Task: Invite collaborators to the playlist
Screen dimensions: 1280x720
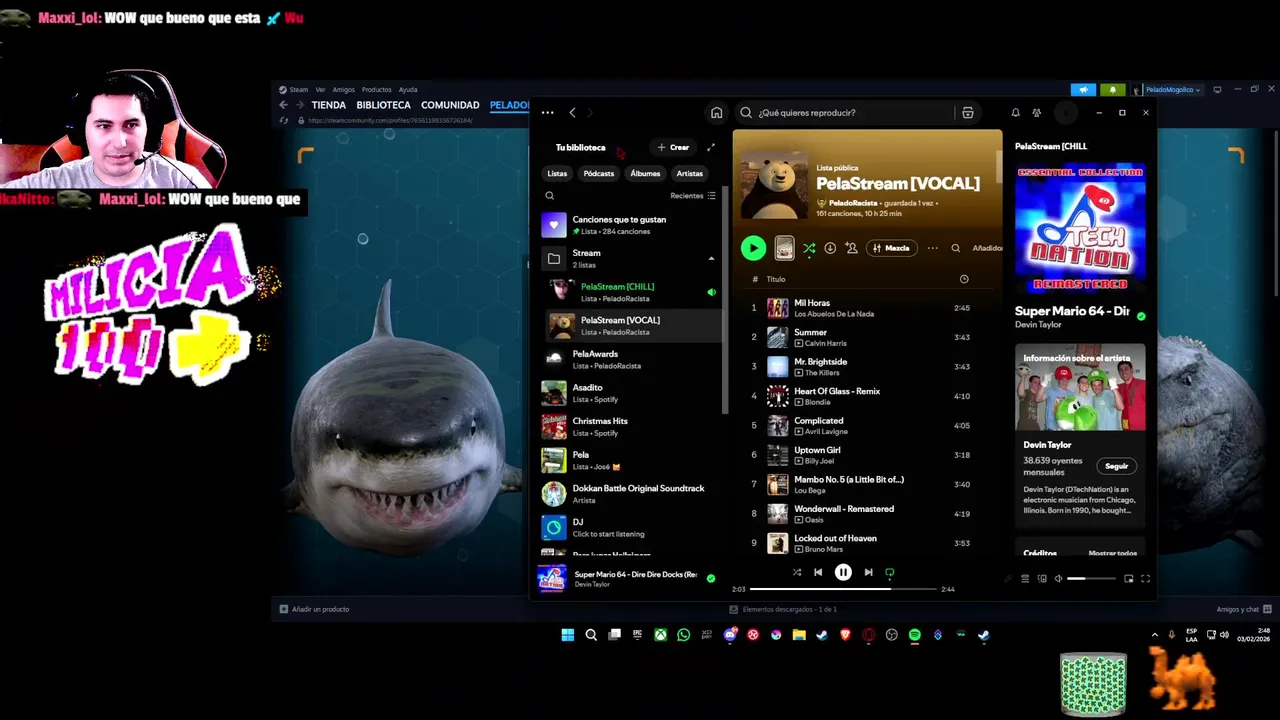Action: click(x=851, y=248)
